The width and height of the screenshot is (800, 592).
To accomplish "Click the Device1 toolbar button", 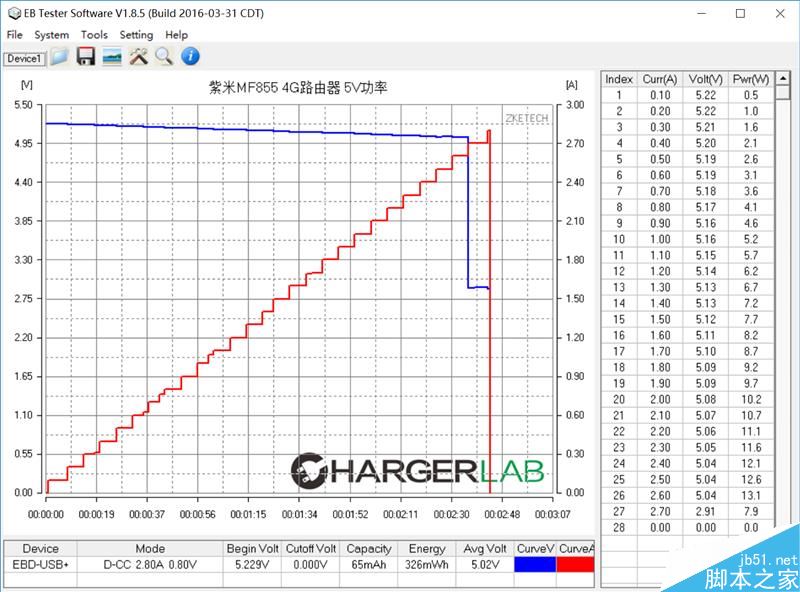I will (24, 59).
